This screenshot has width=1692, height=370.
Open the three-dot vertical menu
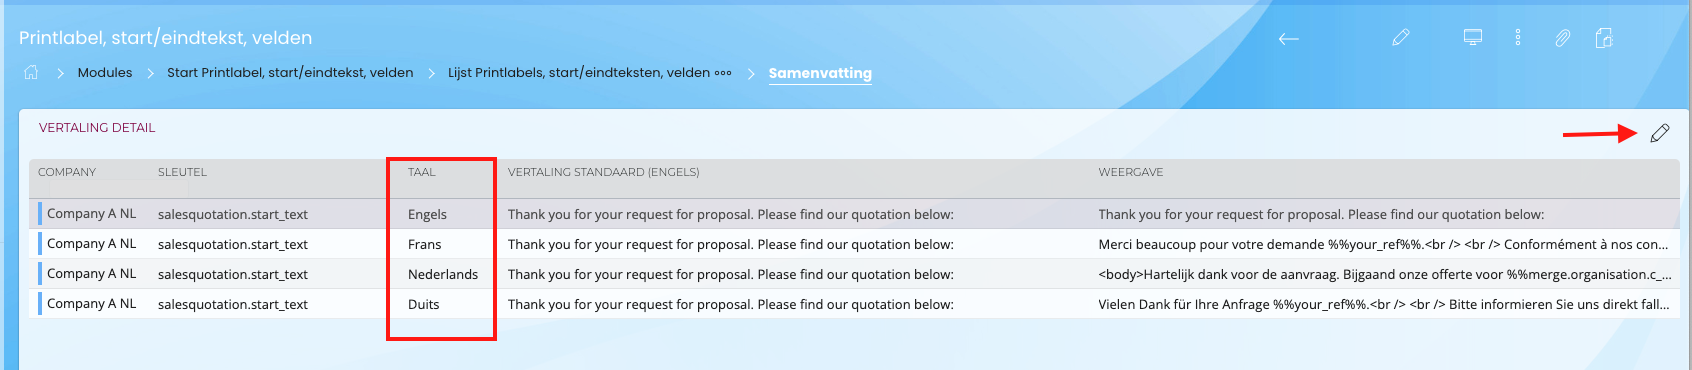[x=1518, y=38]
